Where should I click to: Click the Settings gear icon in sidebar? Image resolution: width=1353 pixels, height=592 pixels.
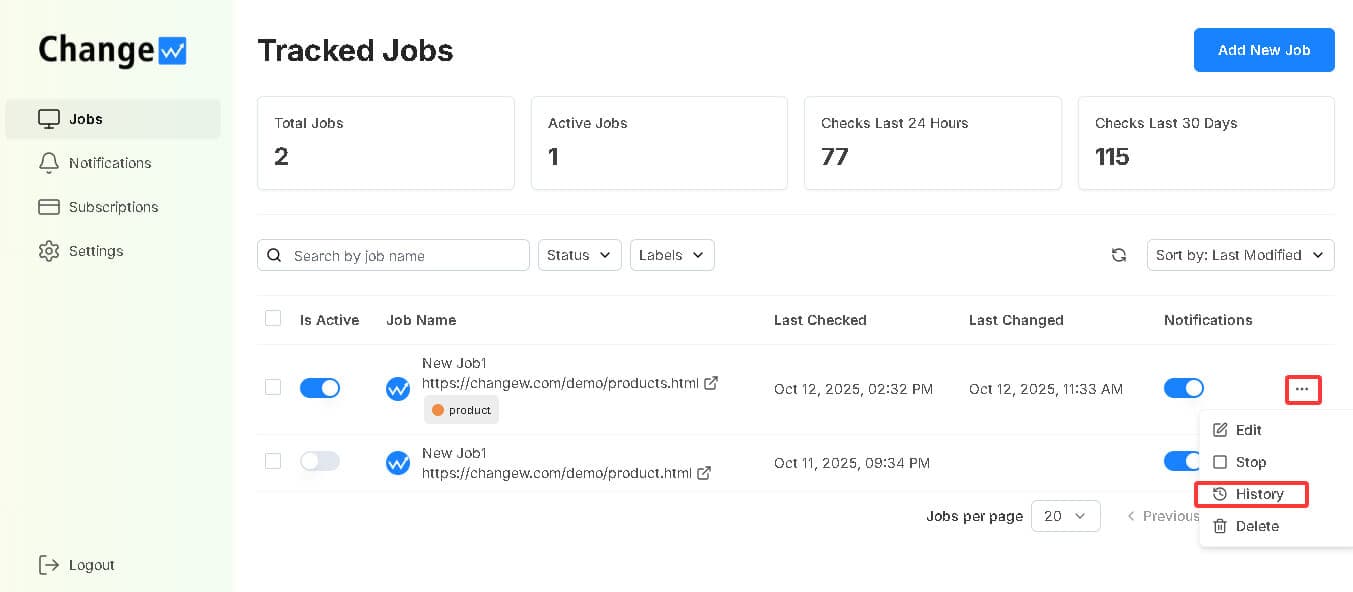click(x=48, y=251)
